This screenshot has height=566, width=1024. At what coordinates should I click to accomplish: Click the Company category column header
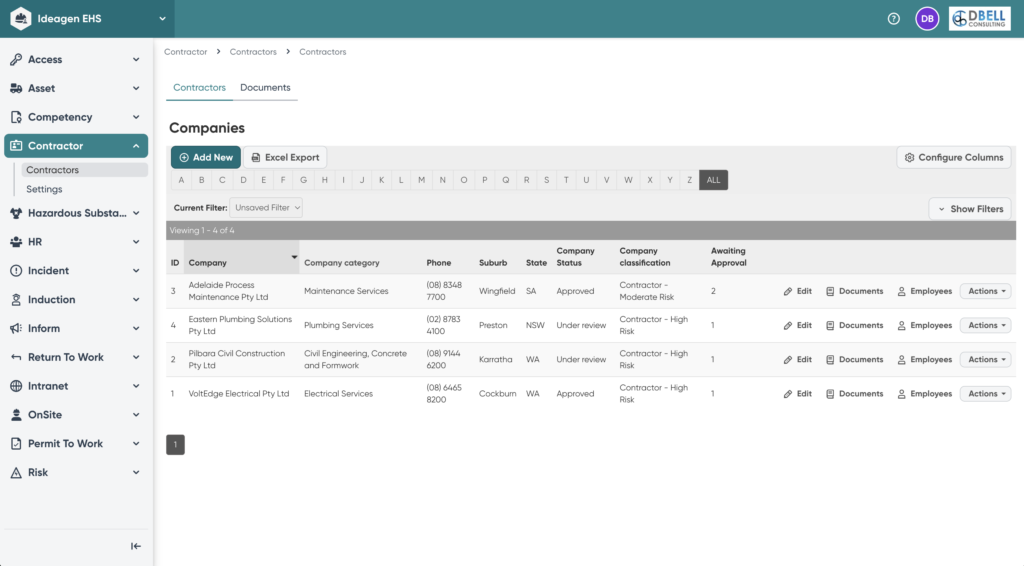(x=342, y=263)
